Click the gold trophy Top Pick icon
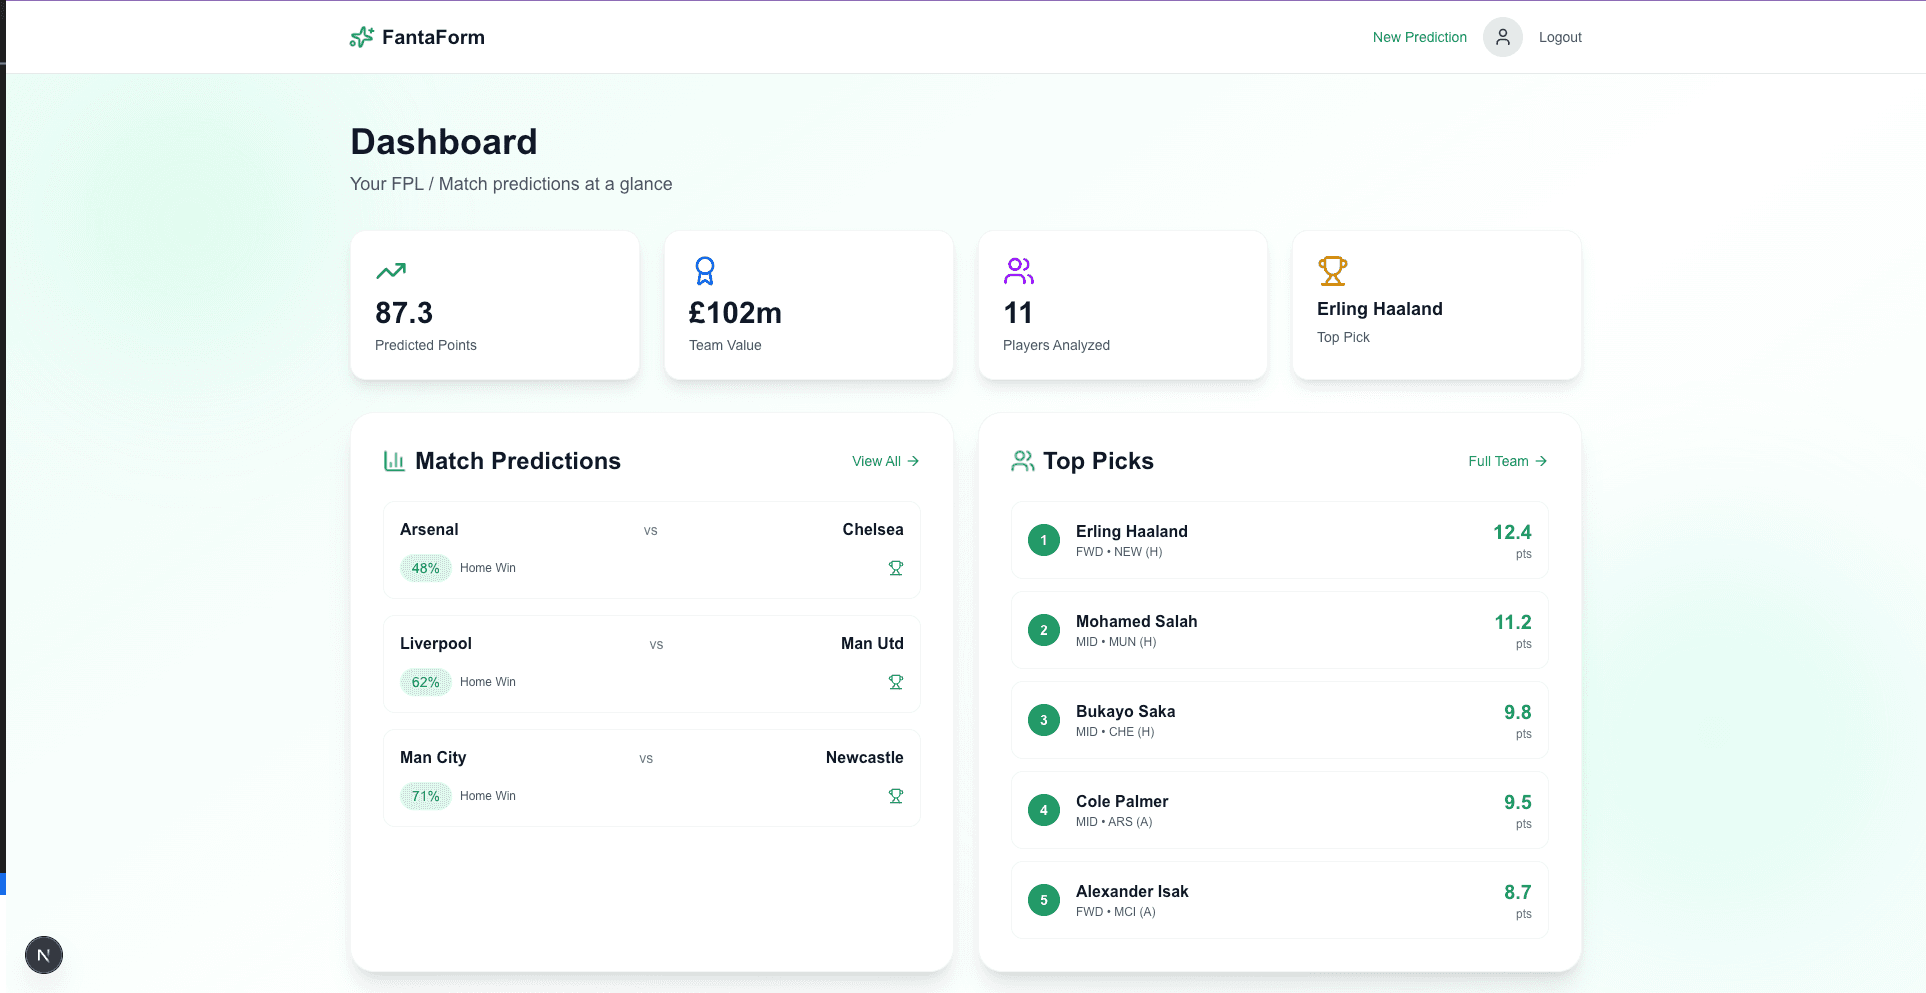 coord(1333,271)
